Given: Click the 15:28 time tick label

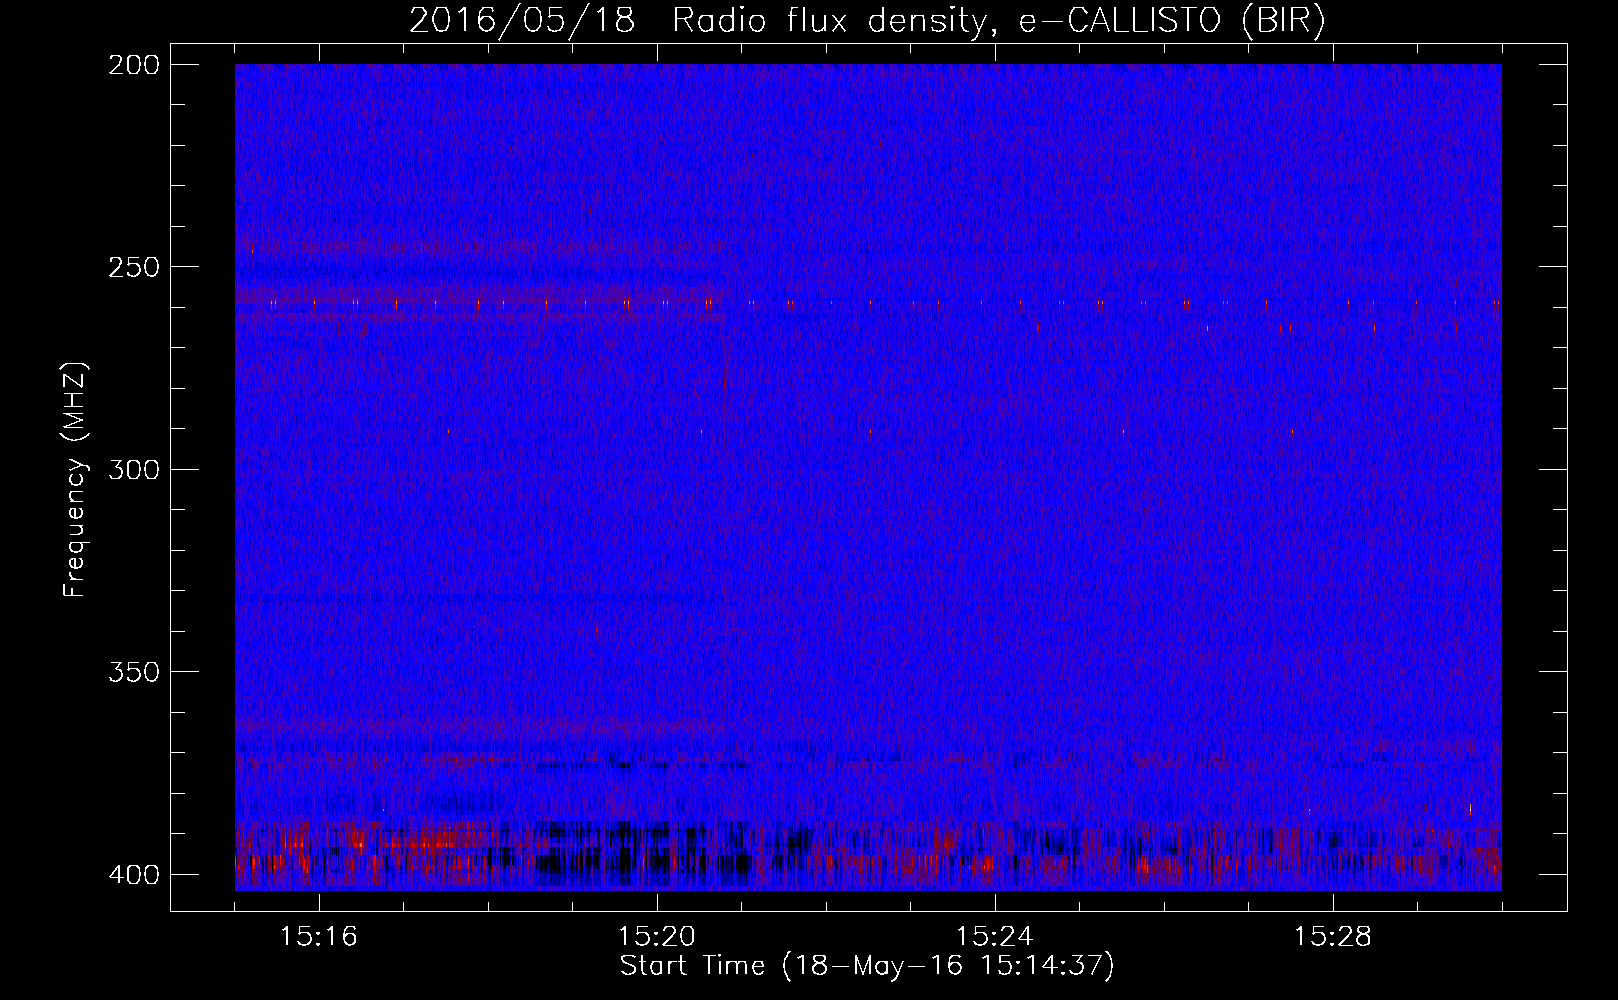Looking at the screenshot, I should [x=1333, y=937].
